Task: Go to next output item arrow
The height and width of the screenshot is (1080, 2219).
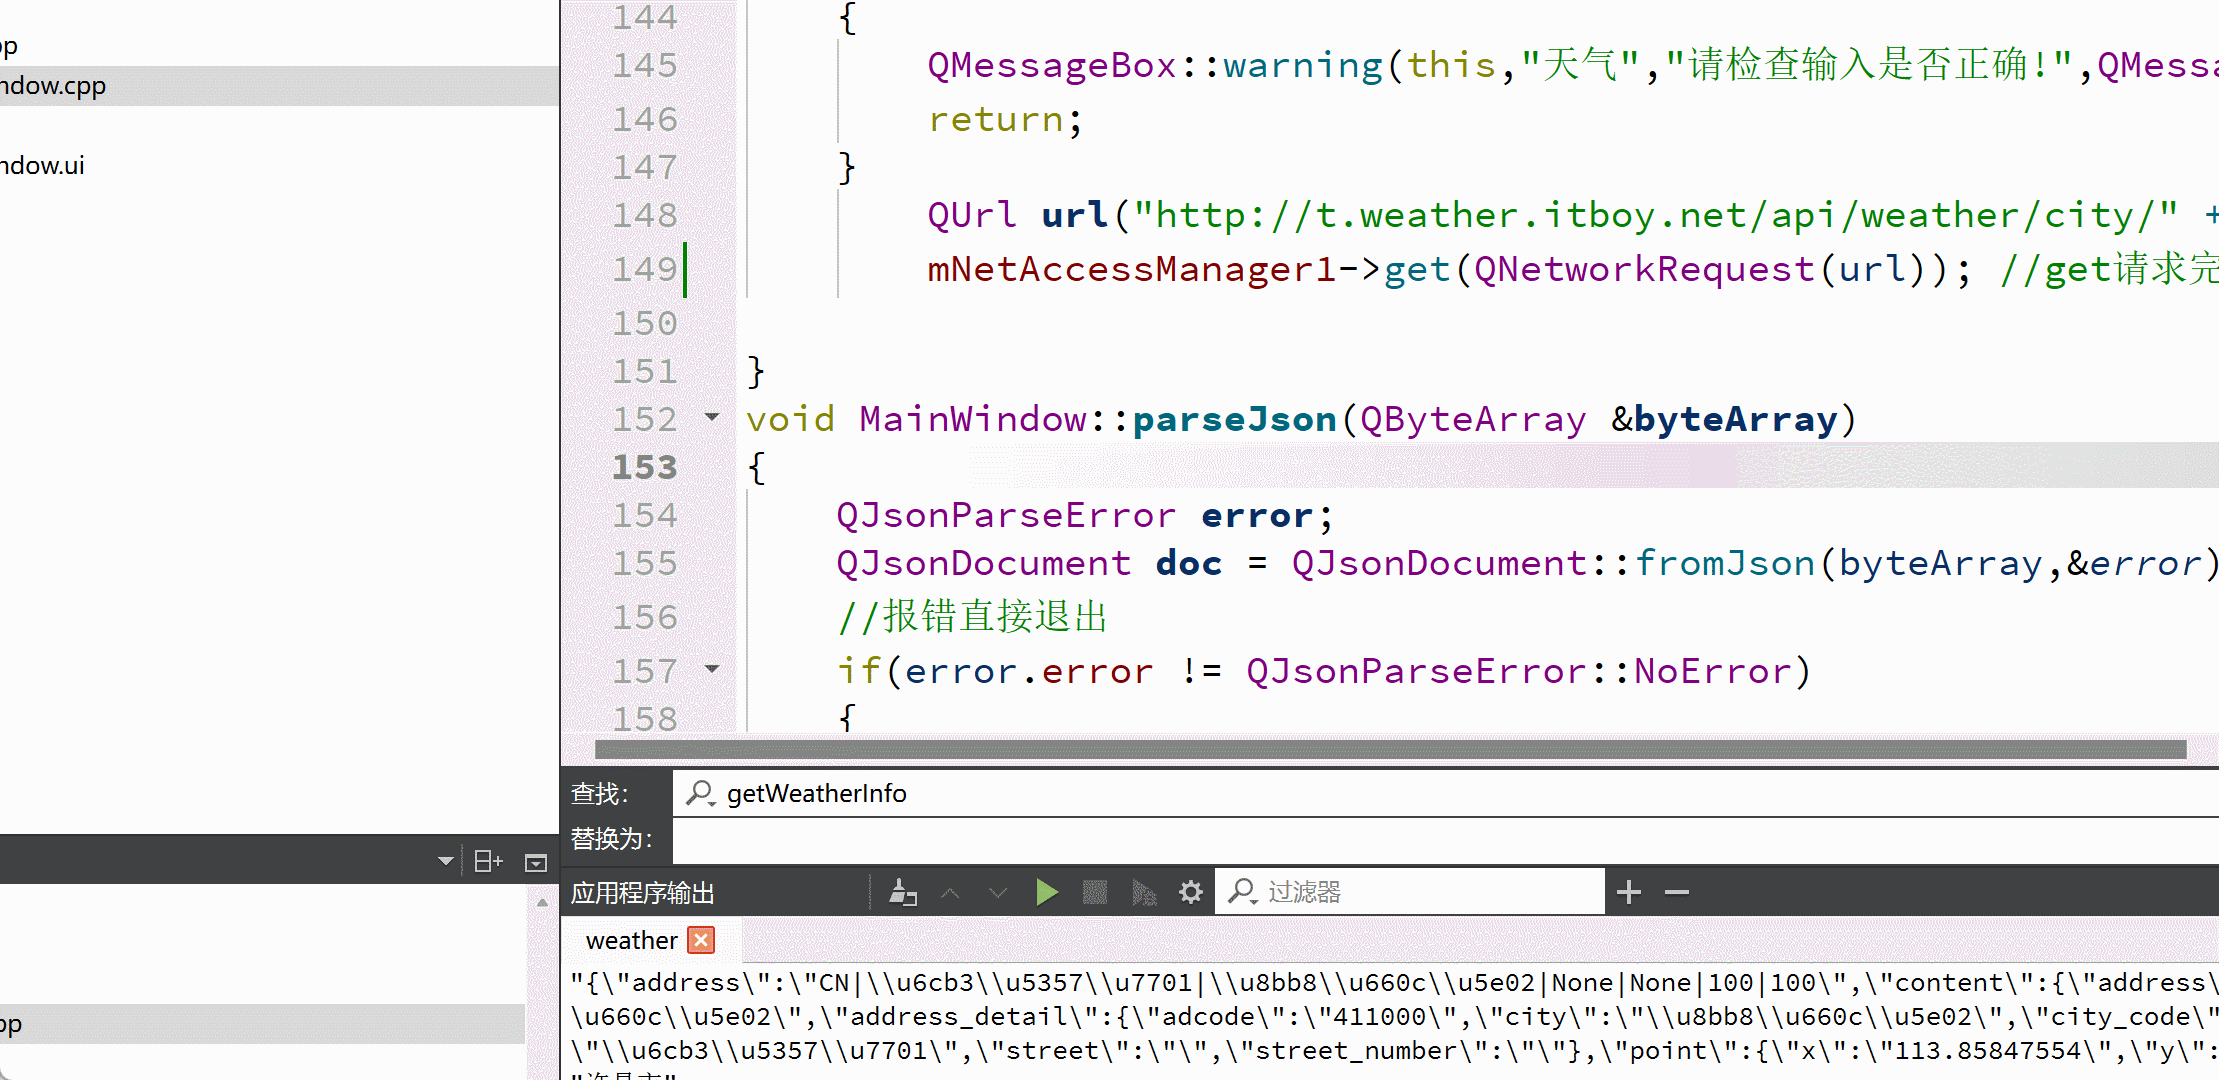Action: pos(998,892)
